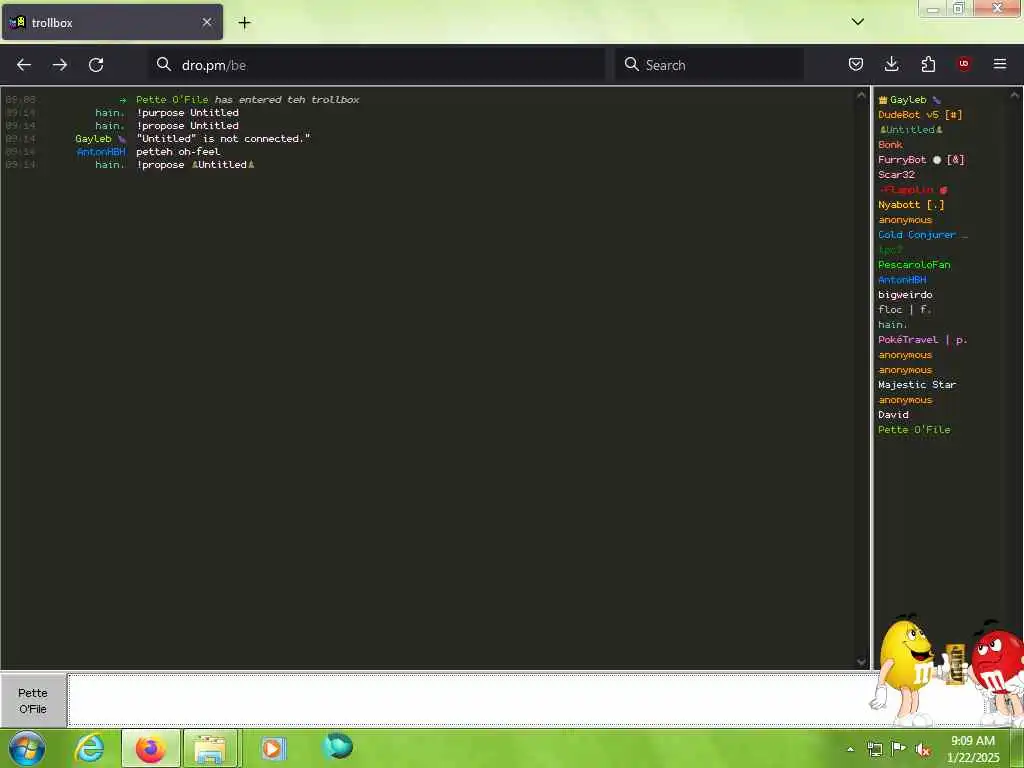Select PokéTravel in the user list

[x=922, y=340]
